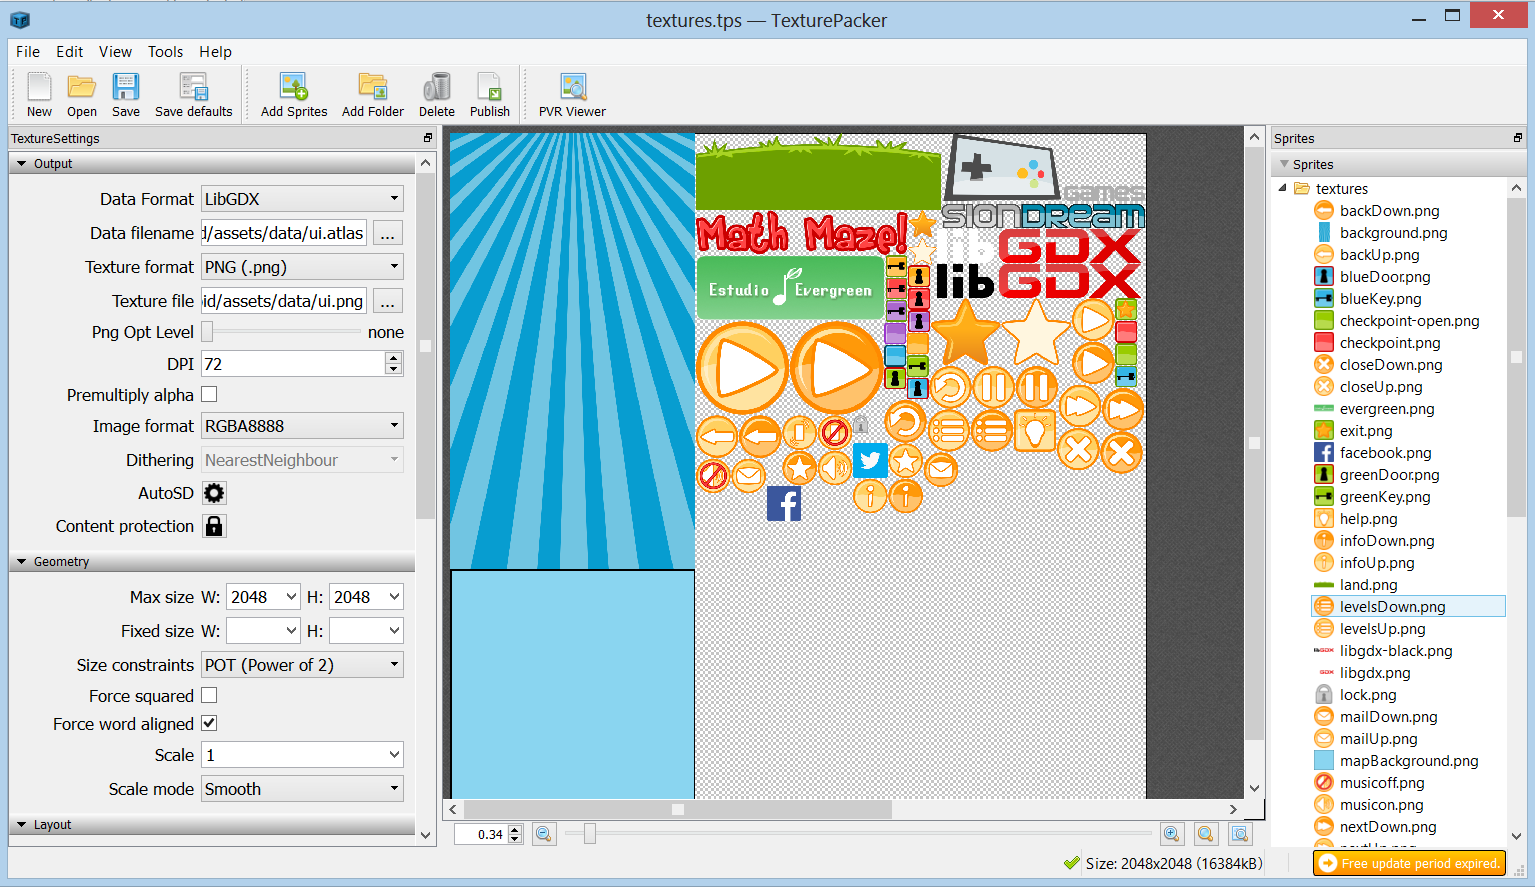This screenshot has height=887, width=1535.
Task: Click the fit-to-window zoom icon
Action: tap(1240, 834)
